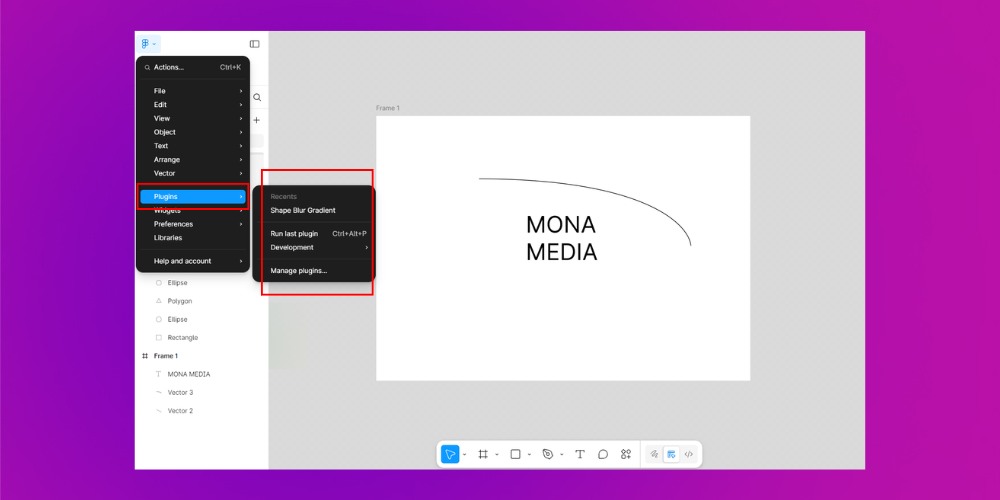Image resolution: width=1000 pixels, height=500 pixels.
Task: Click the Frame 1 label on canvas
Action: pyautogui.click(x=388, y=108)
